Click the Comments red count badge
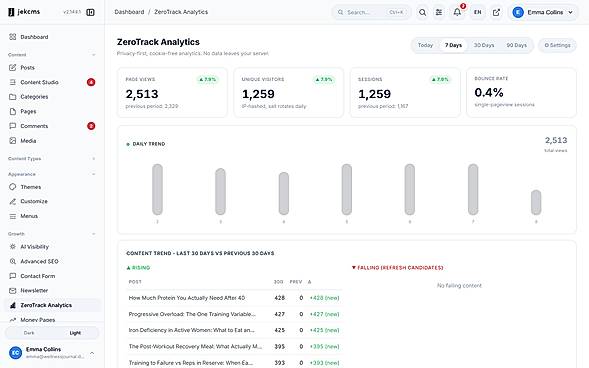The width and height of the screenshot is (589, 368). tap(91, 126)
